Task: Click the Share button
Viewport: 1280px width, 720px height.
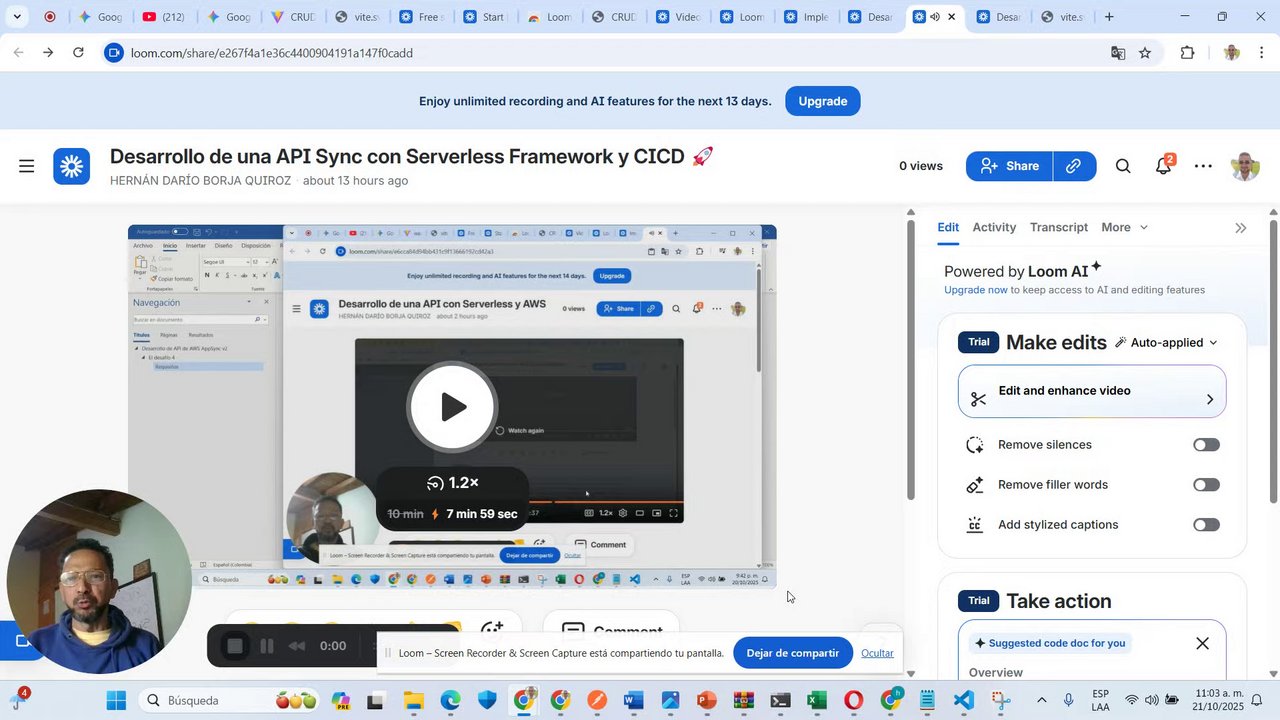Action: (x=1009, y=166)
